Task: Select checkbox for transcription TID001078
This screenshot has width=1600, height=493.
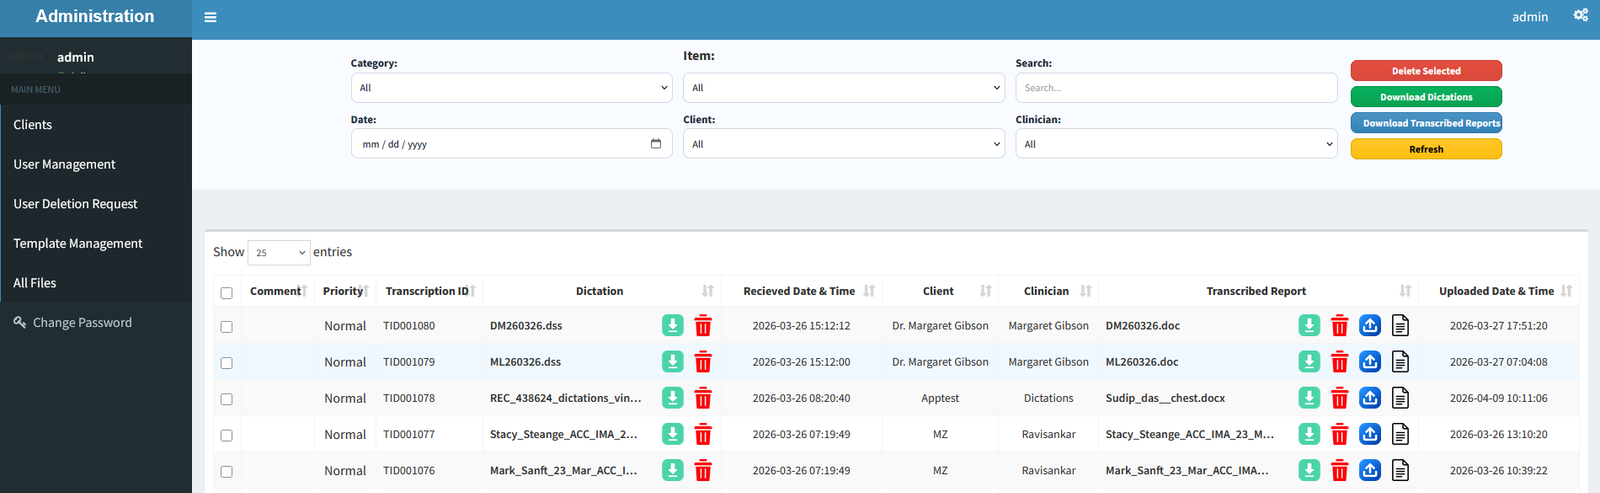Action: 226,399
